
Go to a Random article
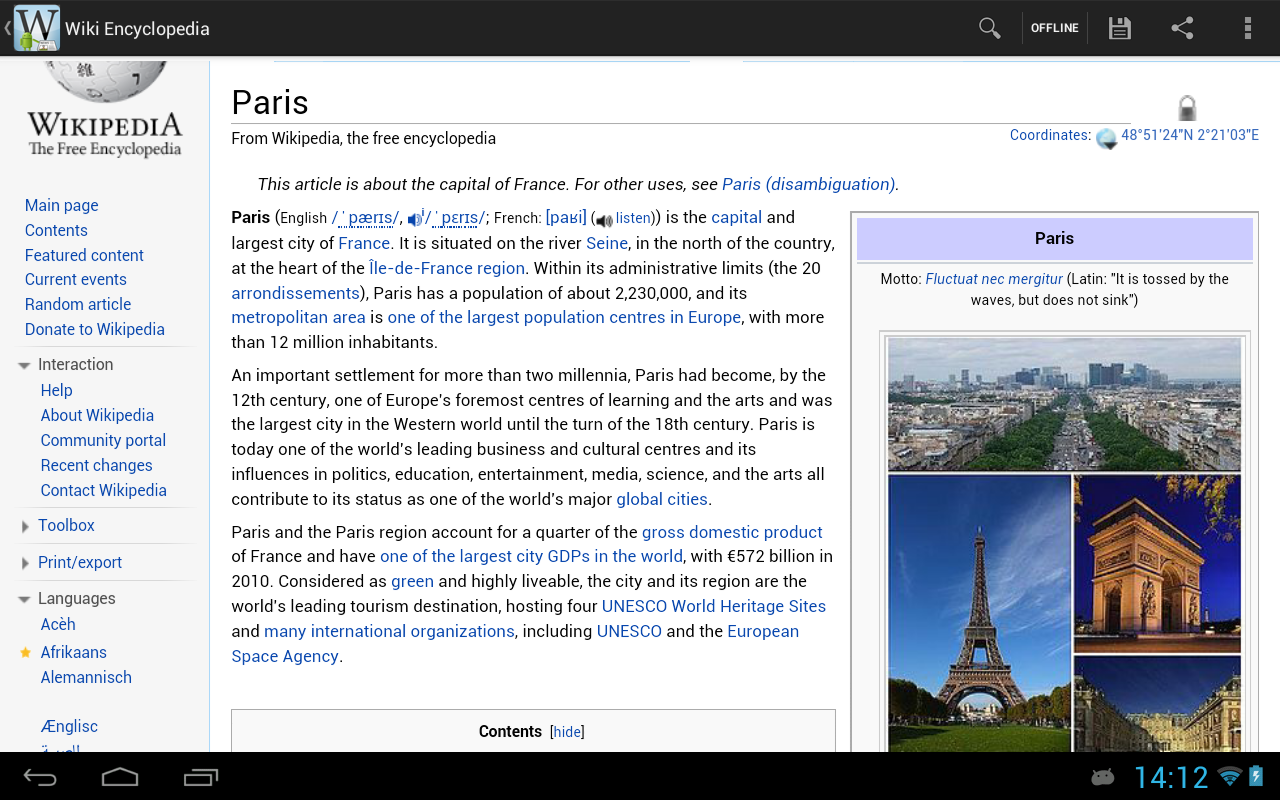click(77, 304)
